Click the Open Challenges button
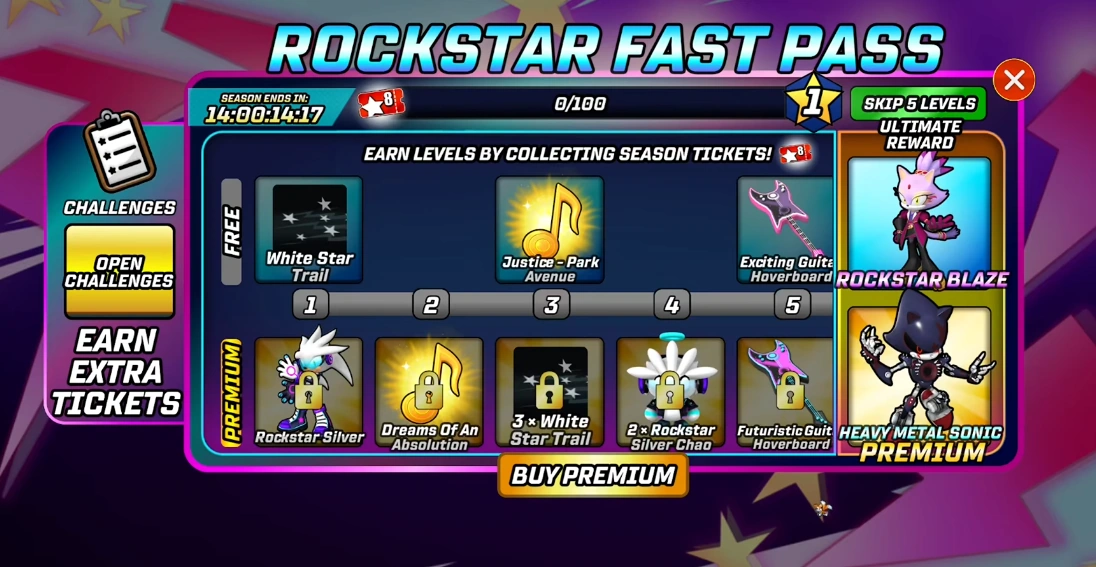Image resolution: width=1096 pixels, height=567 pixels. tap(120, 272)
